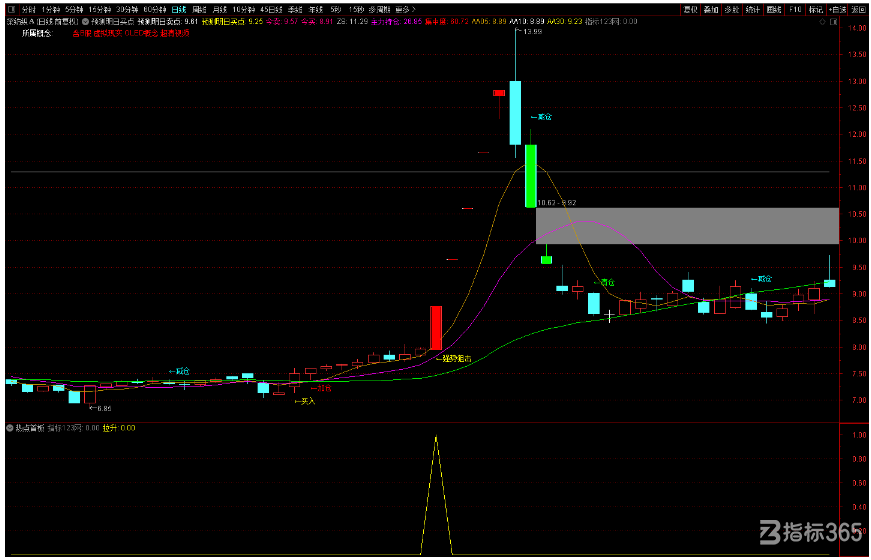
Task: Select the 30分钟 period tab
Action: pyautogui.click(x=127, y=9)
